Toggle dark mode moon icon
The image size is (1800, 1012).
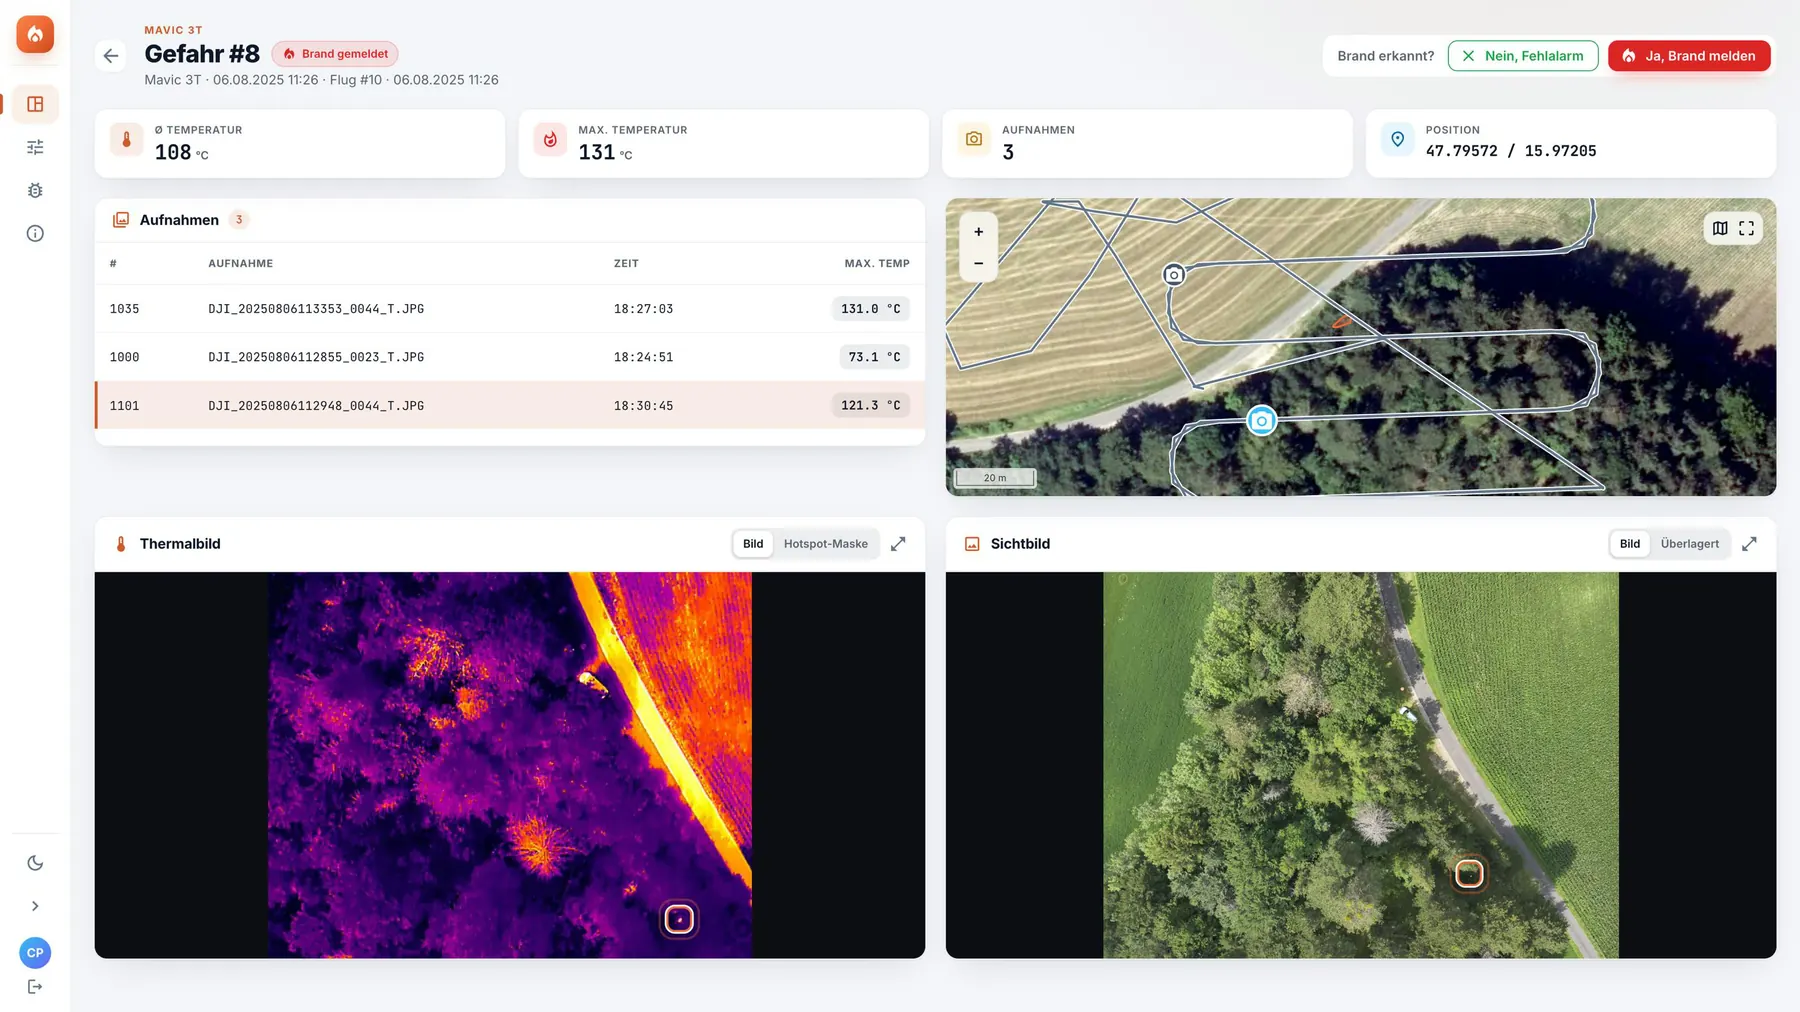35,863
